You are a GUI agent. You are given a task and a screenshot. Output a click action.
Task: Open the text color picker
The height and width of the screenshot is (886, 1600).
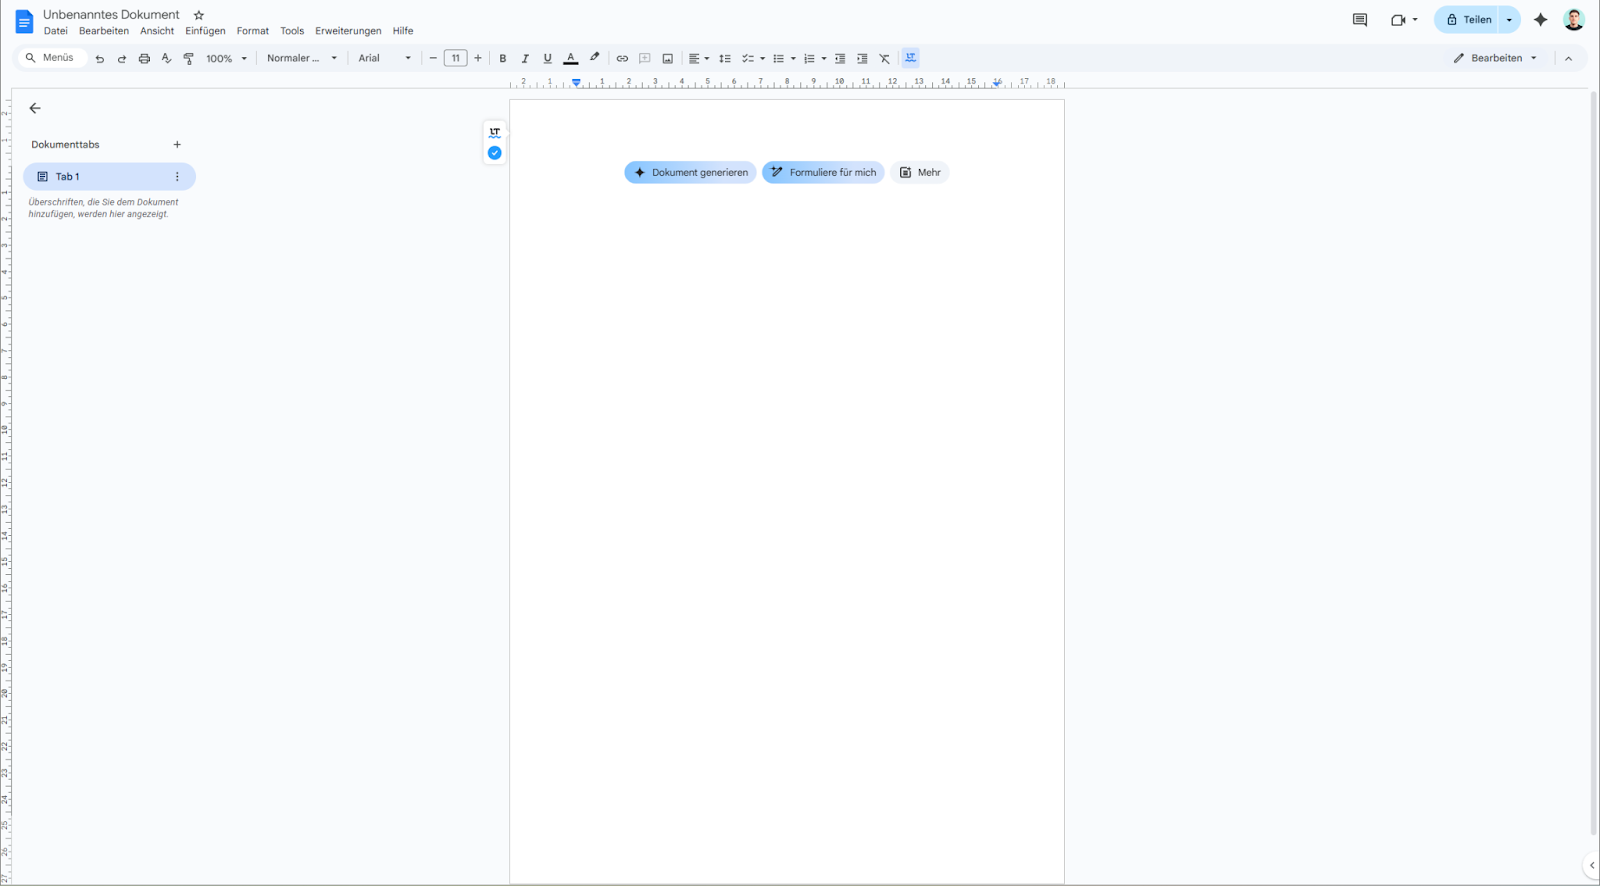coord(571,59)
